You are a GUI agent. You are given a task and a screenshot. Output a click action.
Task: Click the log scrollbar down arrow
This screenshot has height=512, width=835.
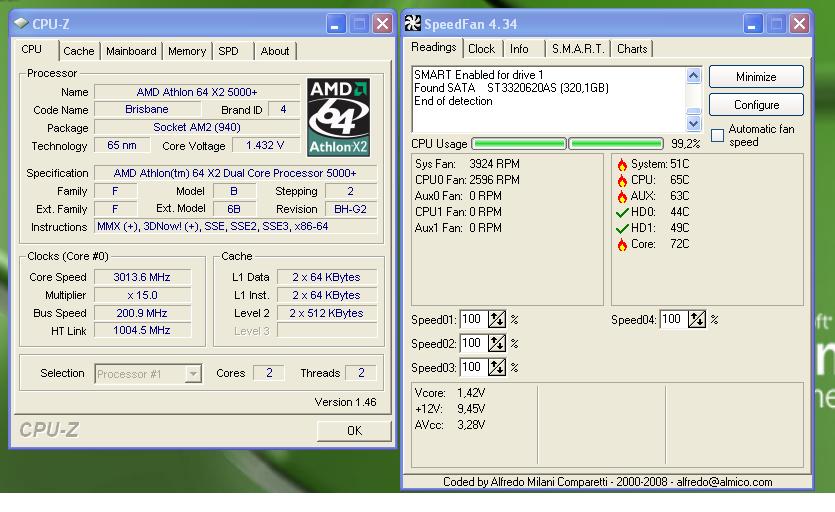click(x=693, y=124)
